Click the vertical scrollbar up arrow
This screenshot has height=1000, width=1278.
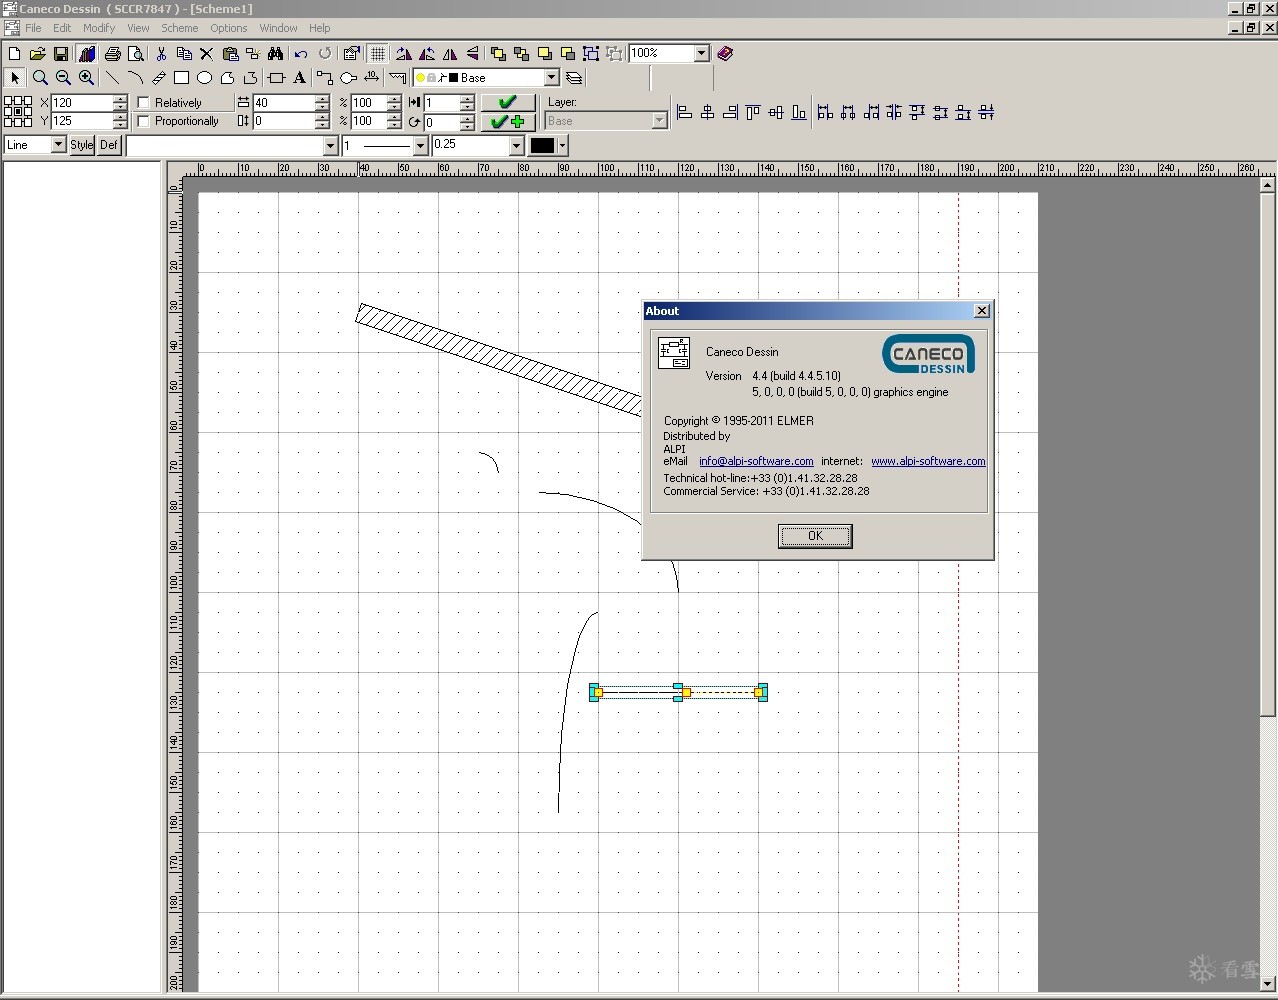point(1267,185)
